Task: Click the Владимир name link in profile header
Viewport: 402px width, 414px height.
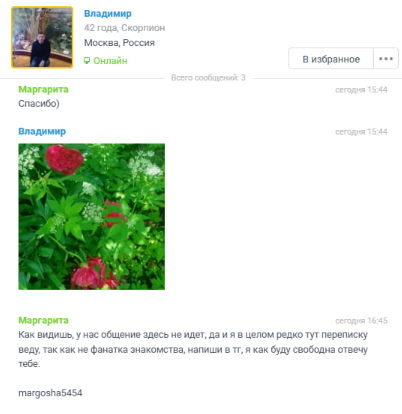Action: point(108,14)
